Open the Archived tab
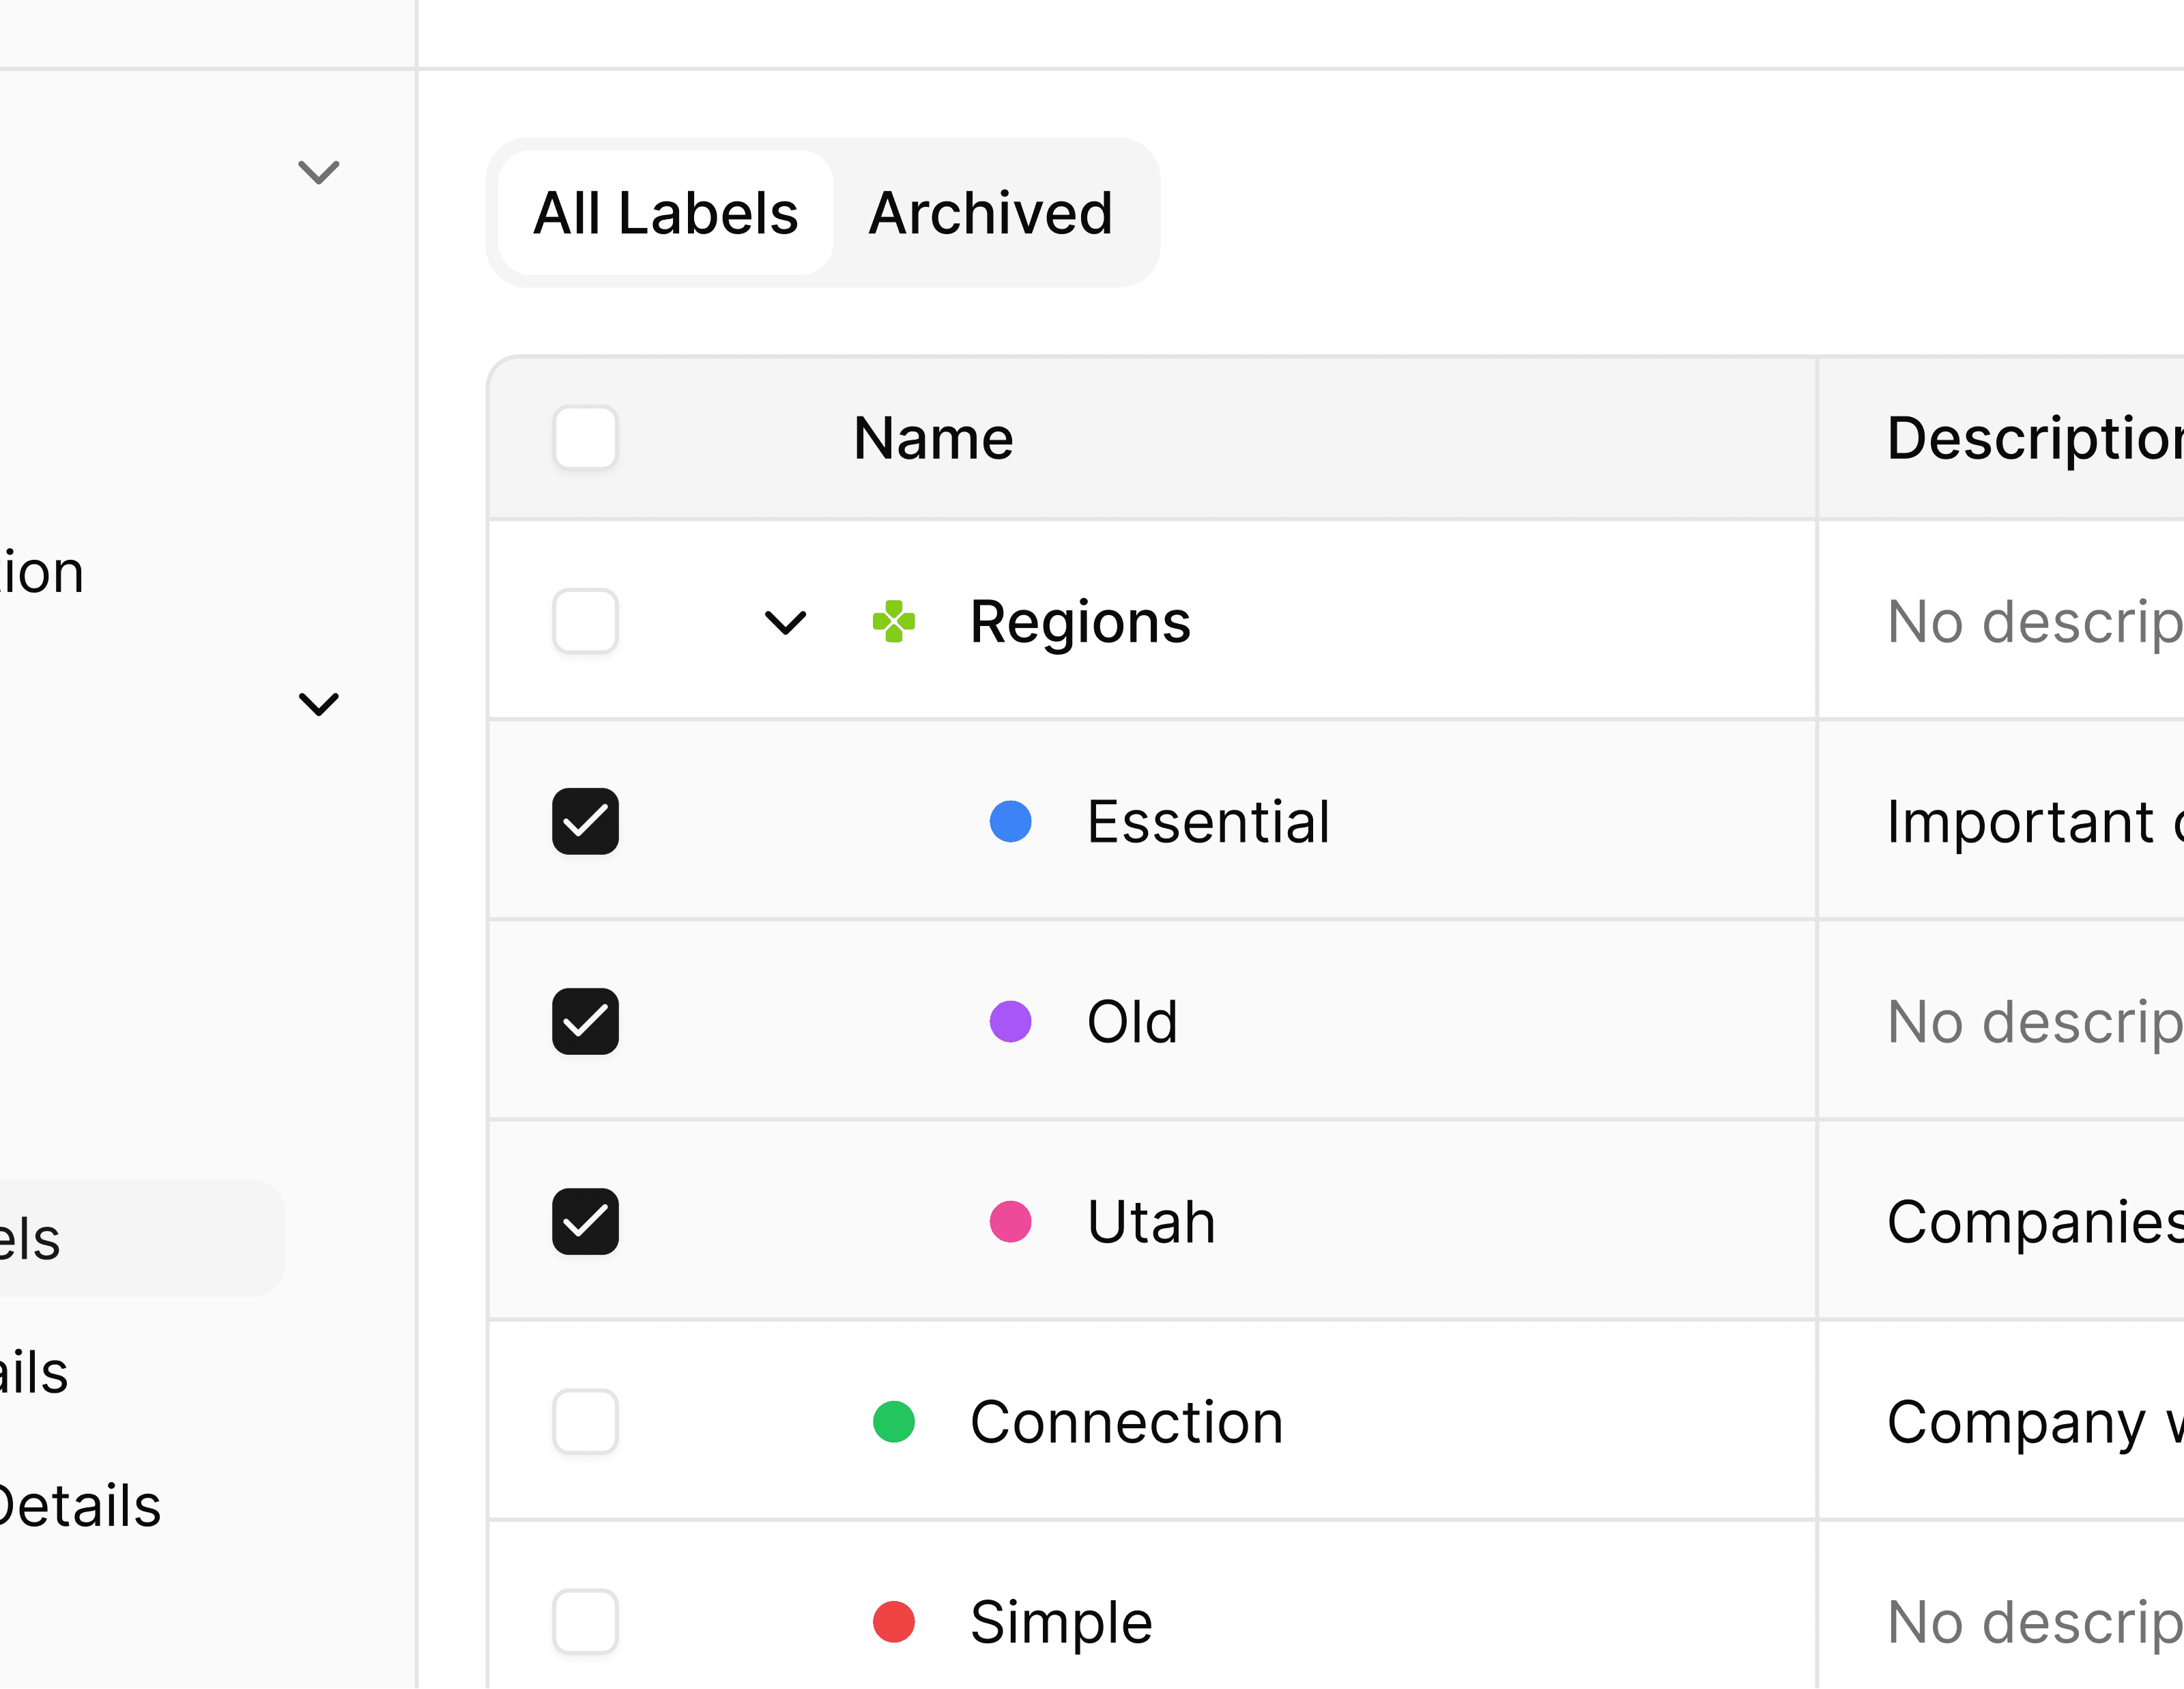This screenshot has width=2184, height=1689. (990, 213)
